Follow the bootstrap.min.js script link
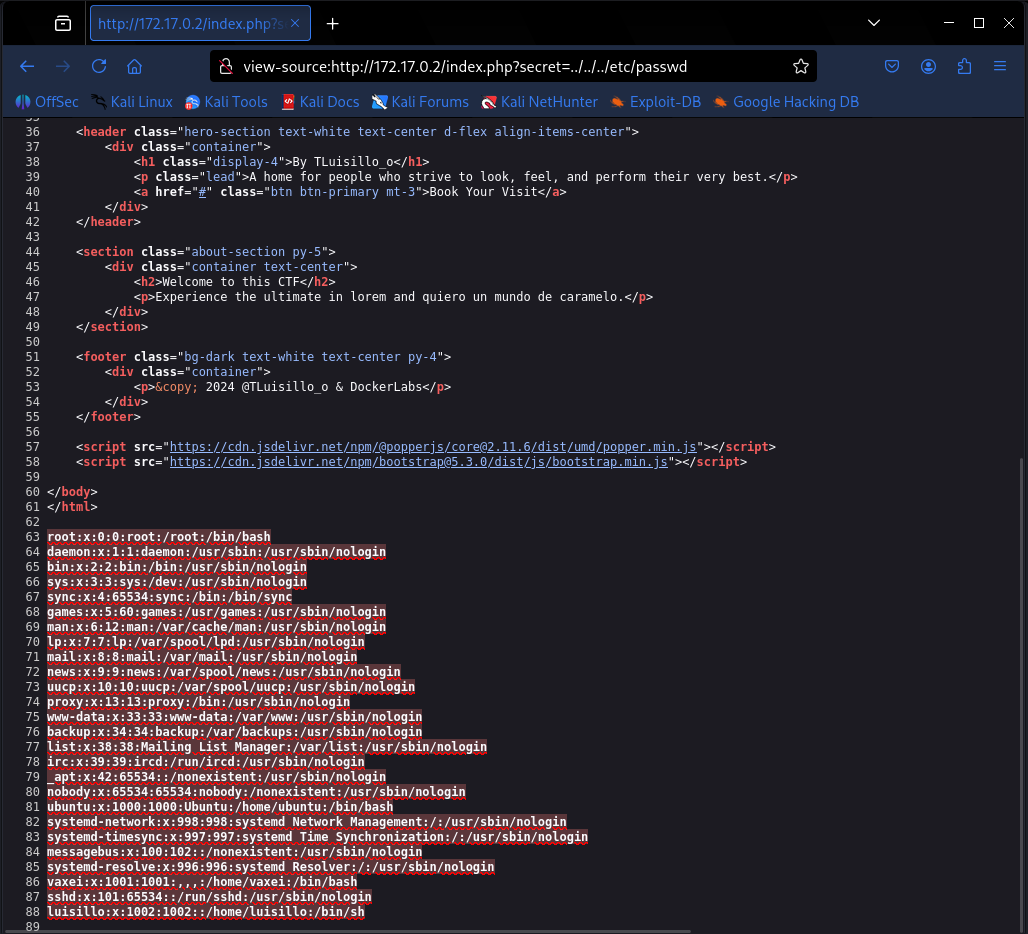 (x=418, y=462)
